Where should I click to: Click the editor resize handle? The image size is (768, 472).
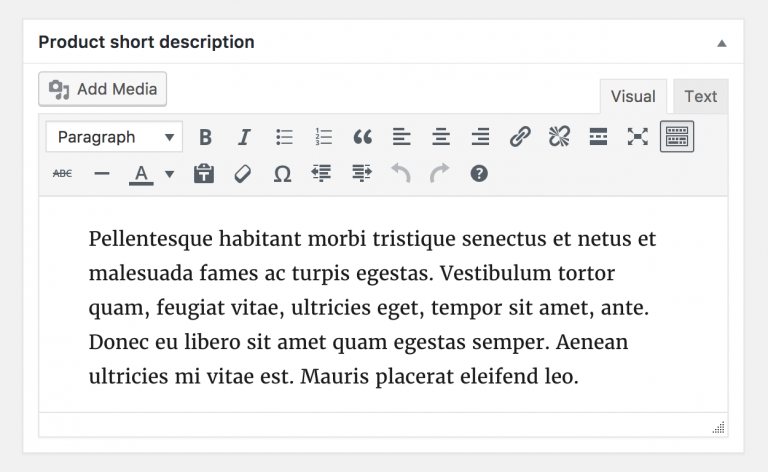click(x=719, y=427)
